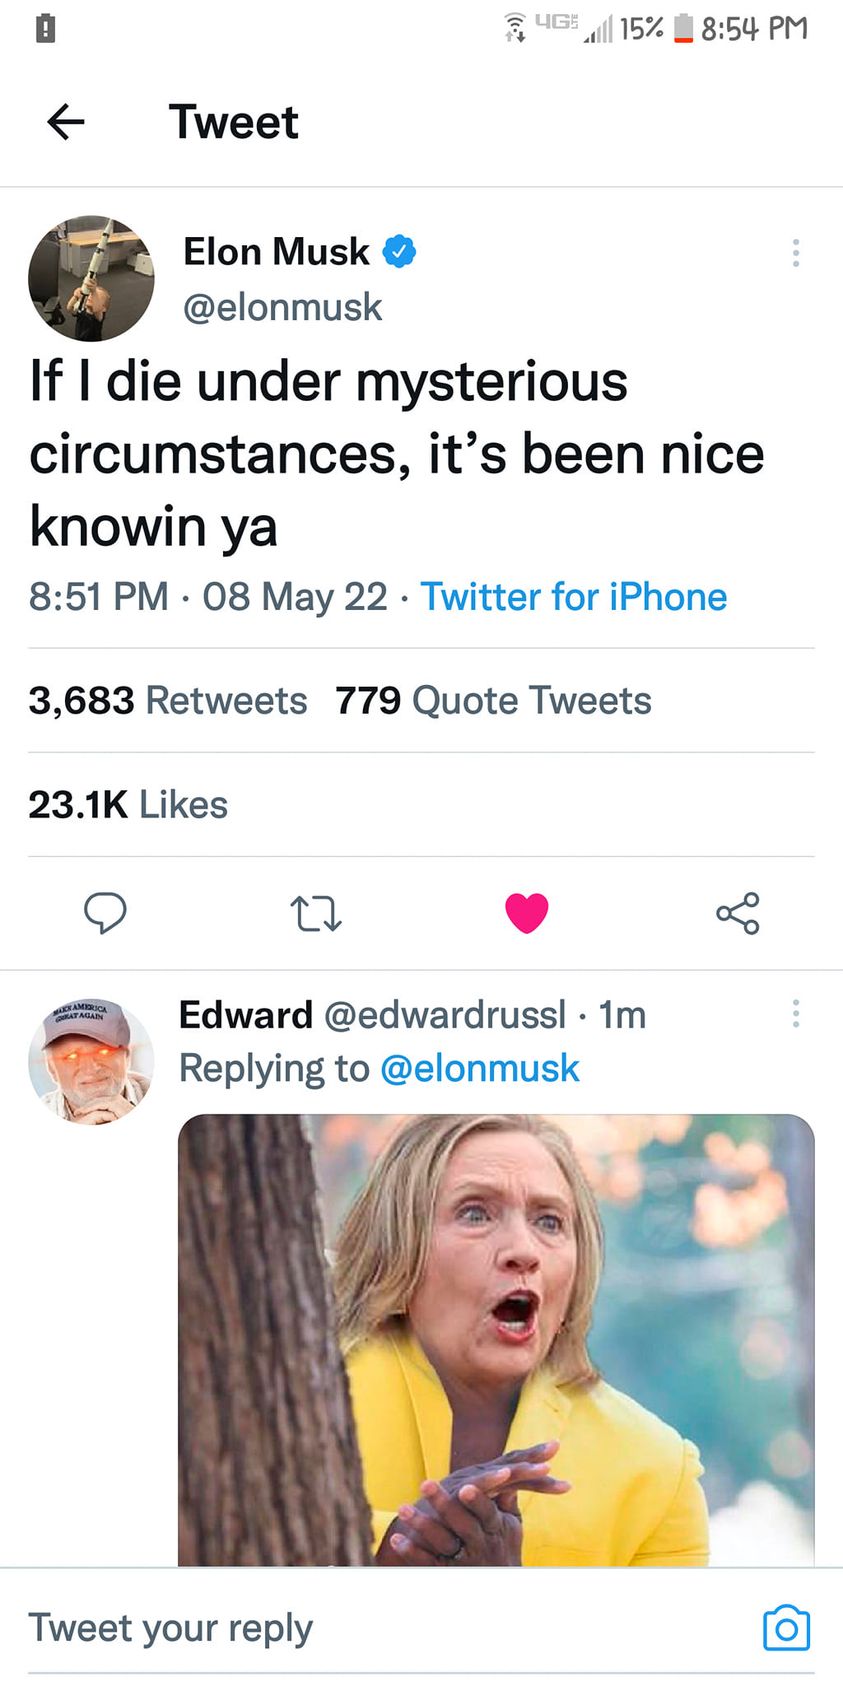The height and width of the screenshot is (1686, 843).
Task: Tap the retweet arrows icon
Action: pyautogui.click(x=316, y=914)
